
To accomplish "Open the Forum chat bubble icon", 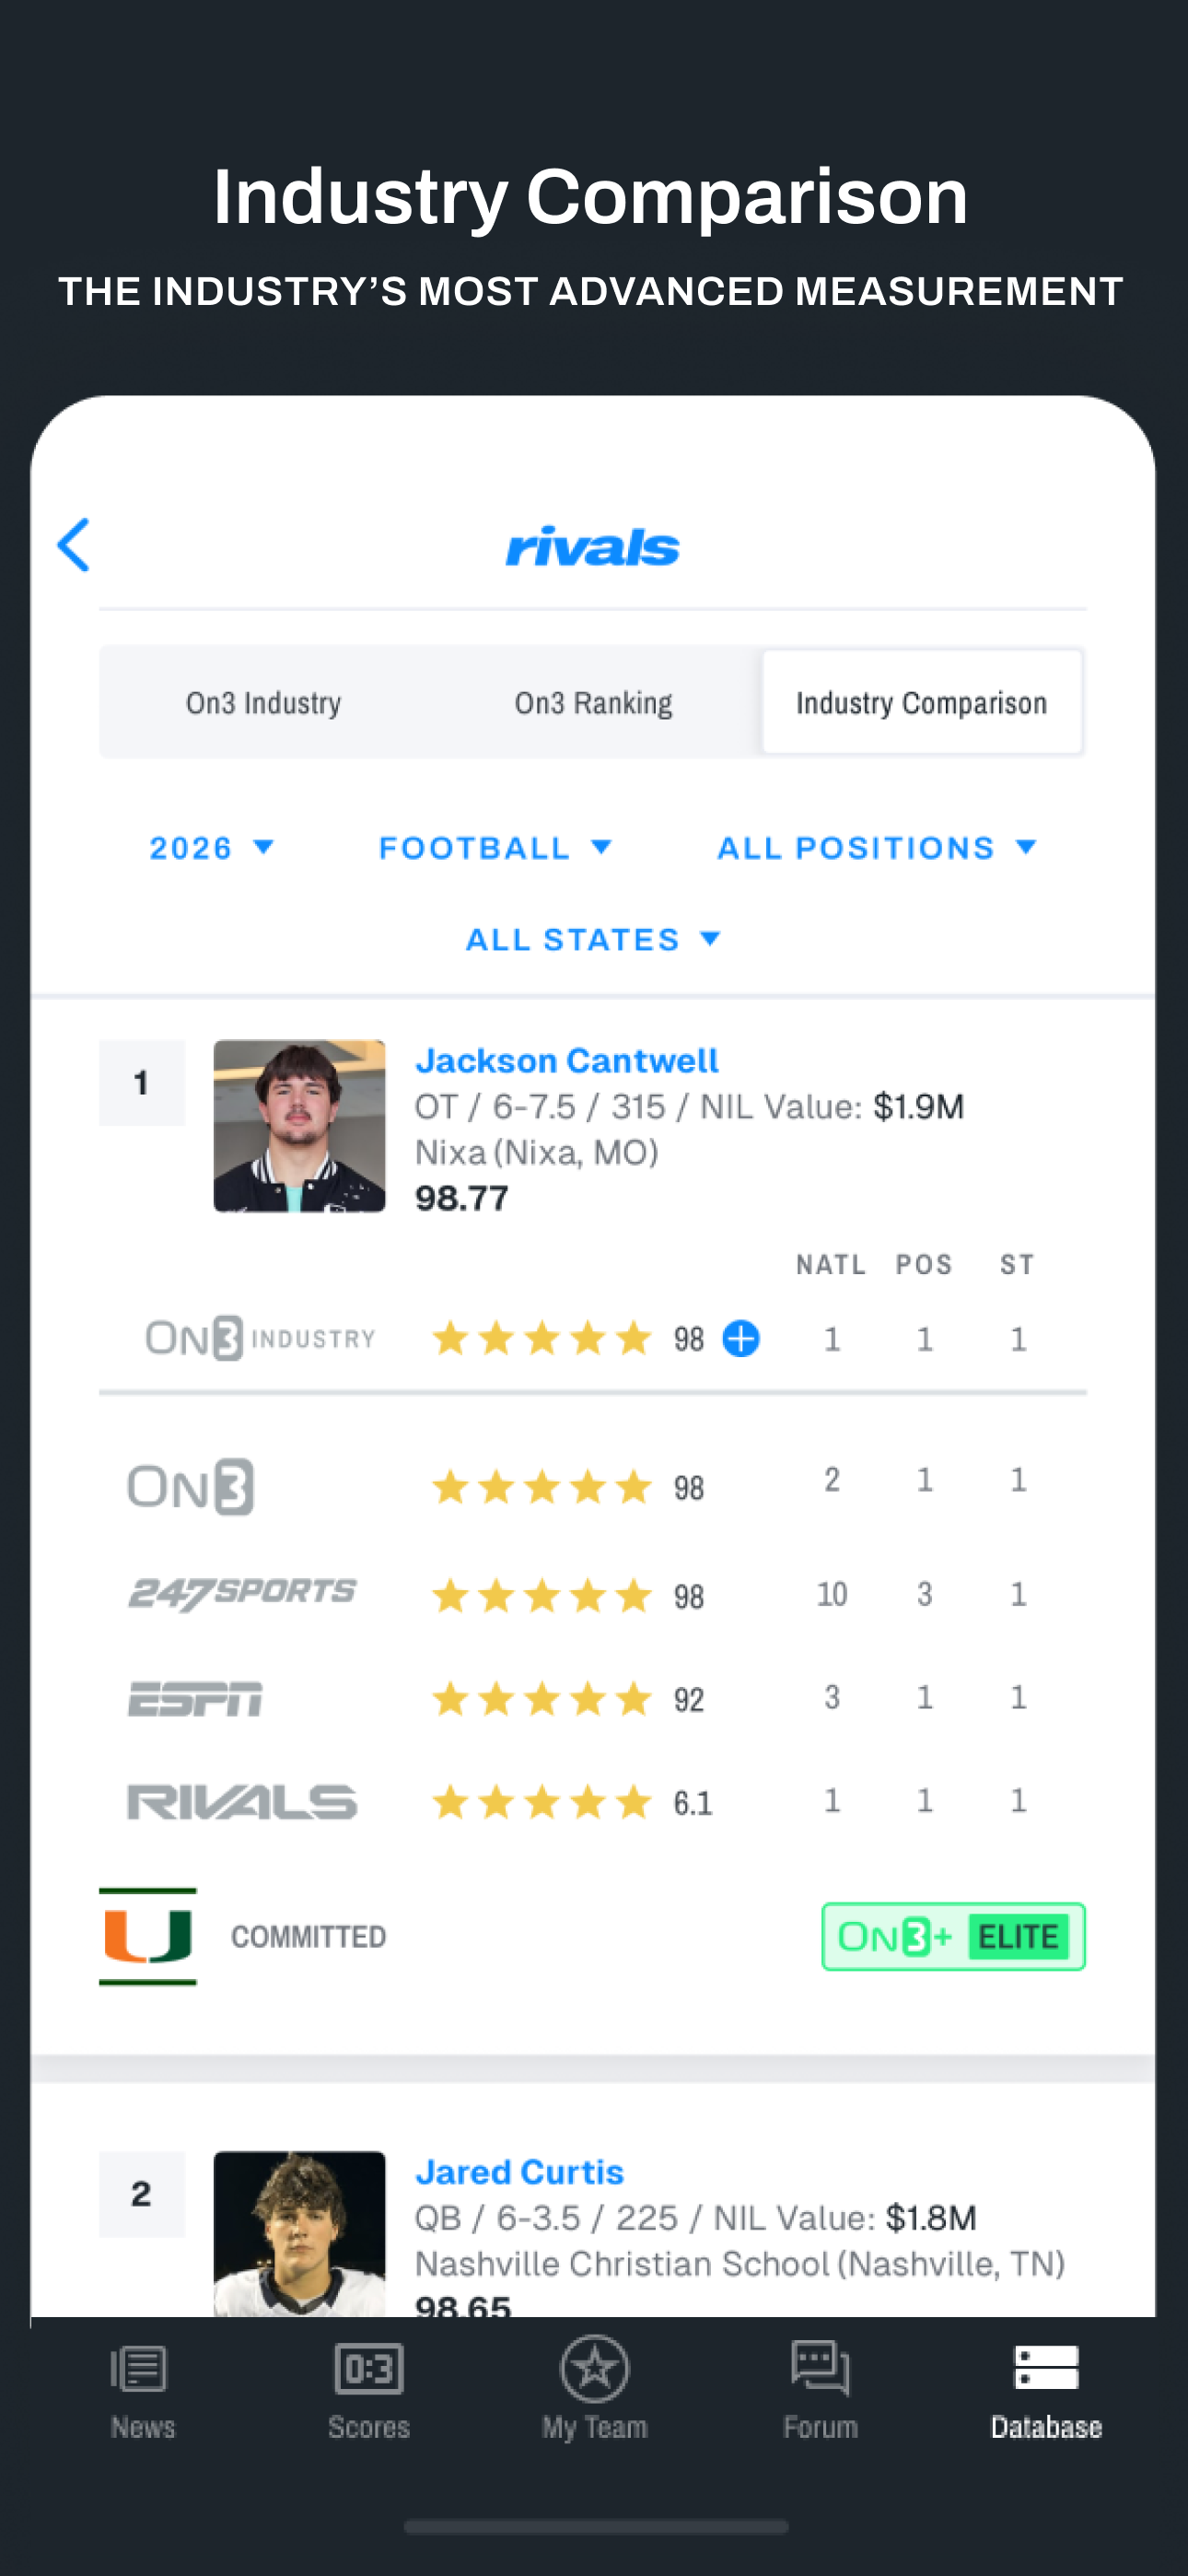I will 820,2367.
